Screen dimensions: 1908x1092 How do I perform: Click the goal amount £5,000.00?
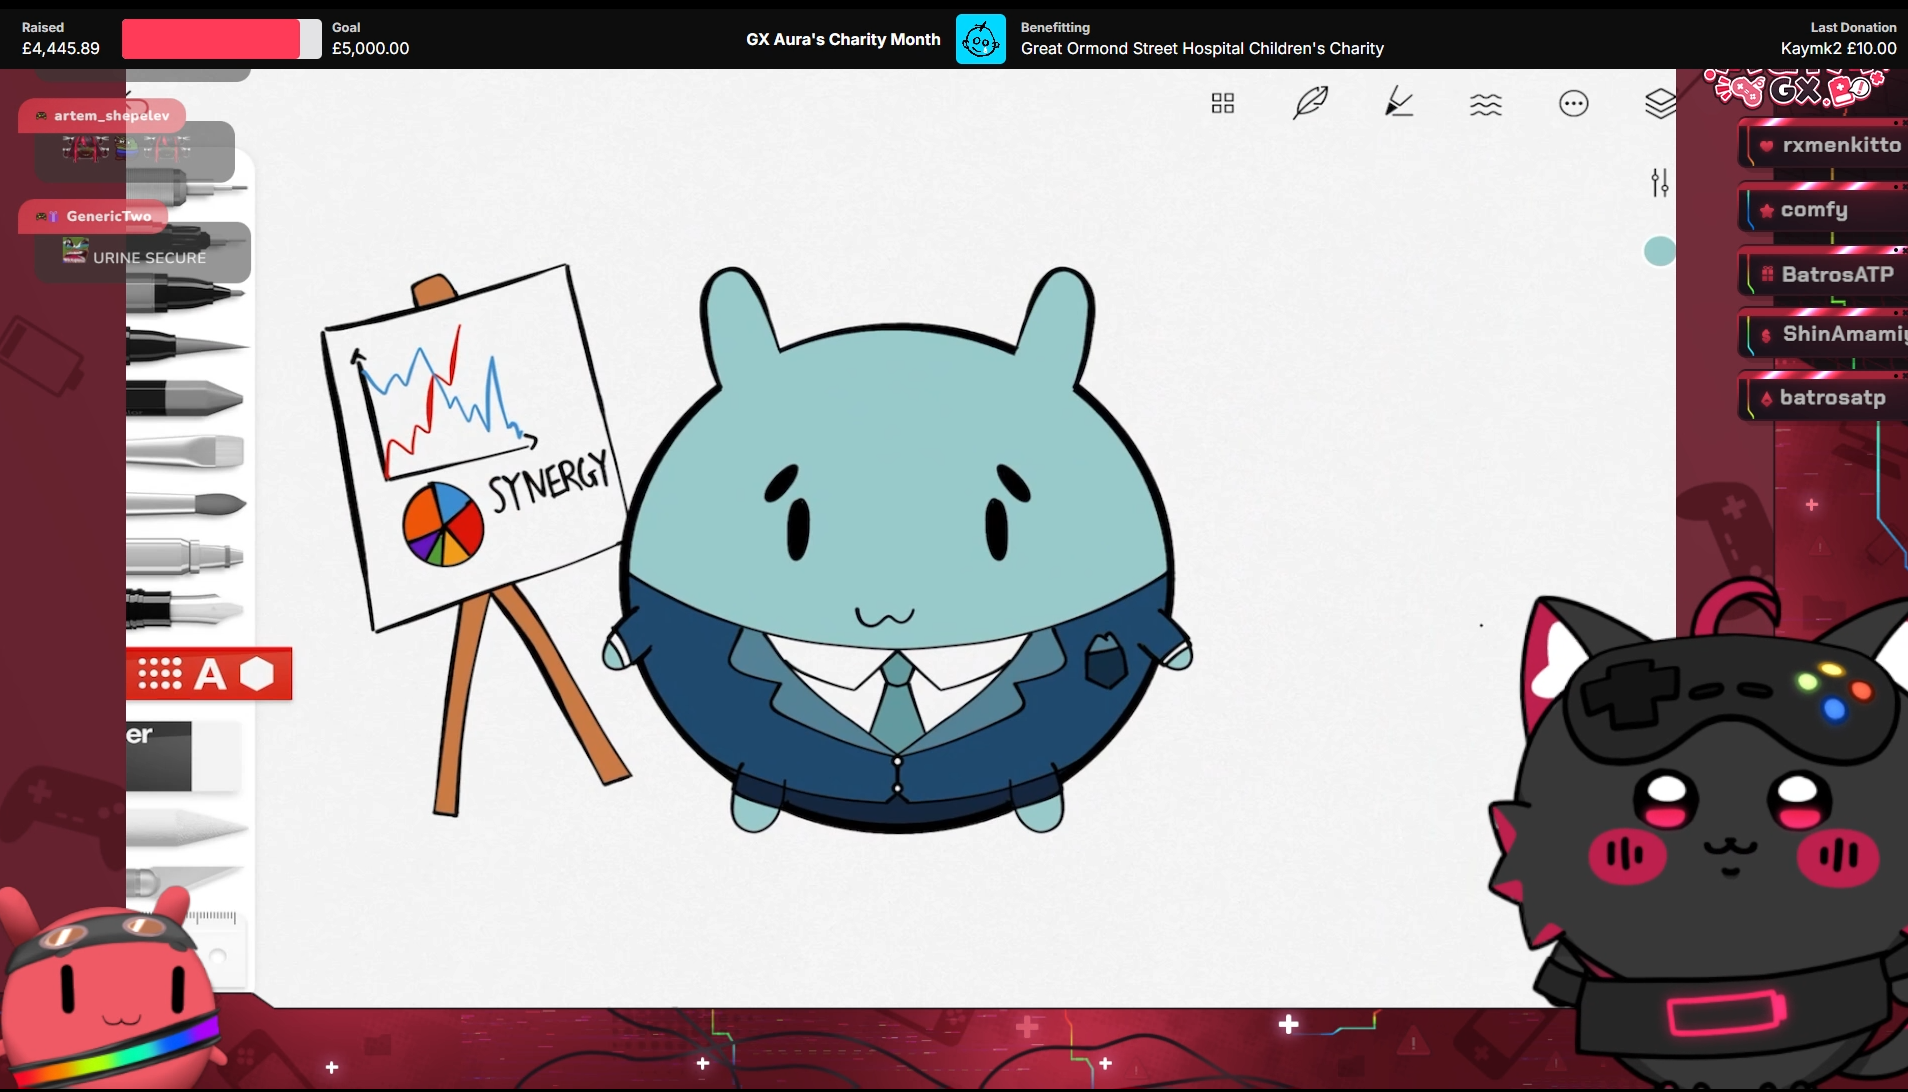coord(370,48)
